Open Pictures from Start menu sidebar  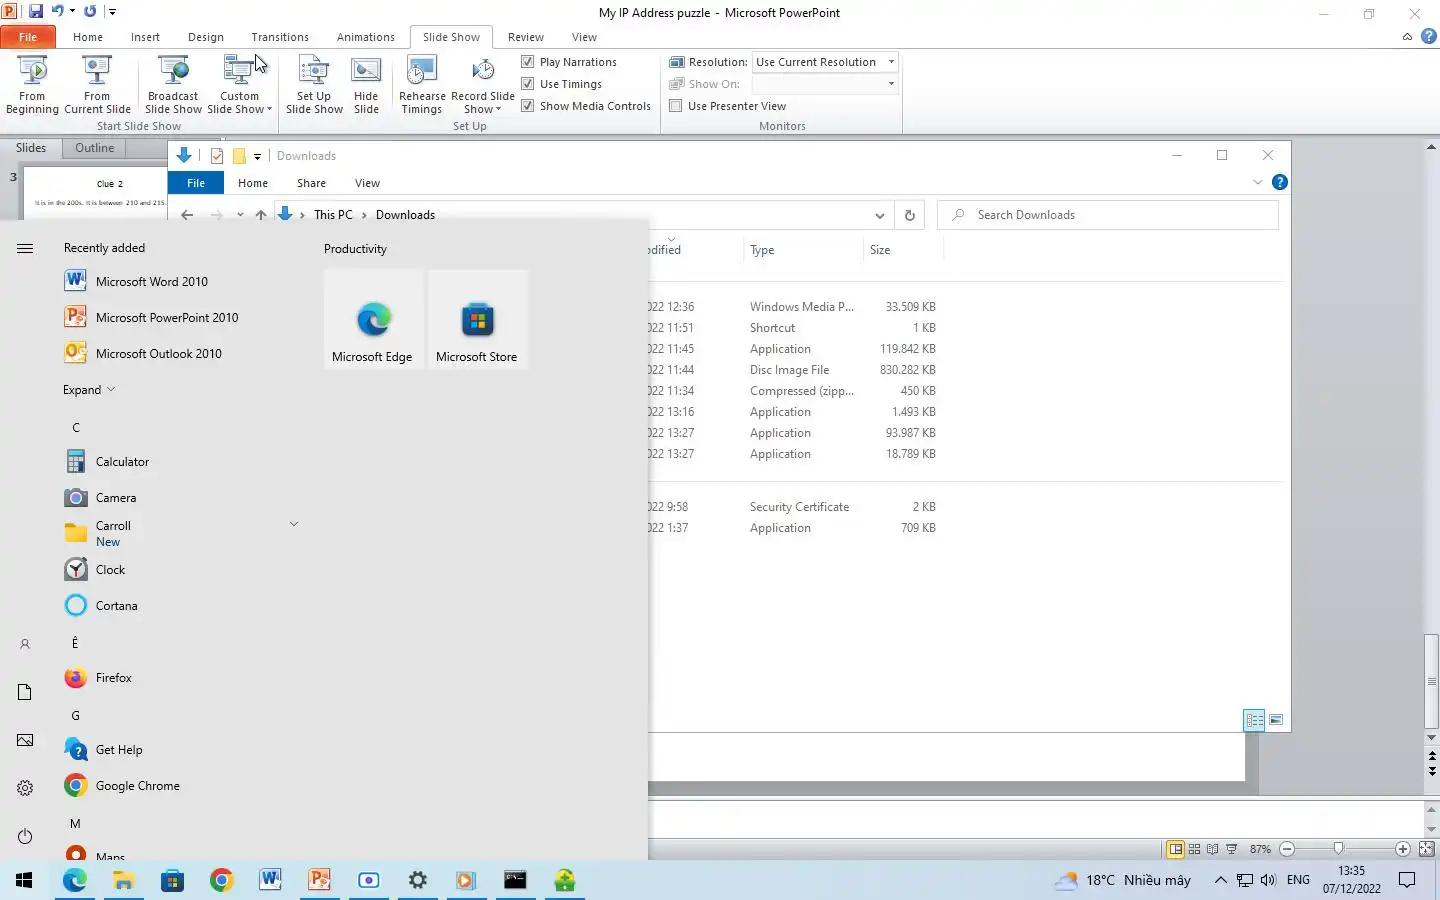(x=25, y=741)
